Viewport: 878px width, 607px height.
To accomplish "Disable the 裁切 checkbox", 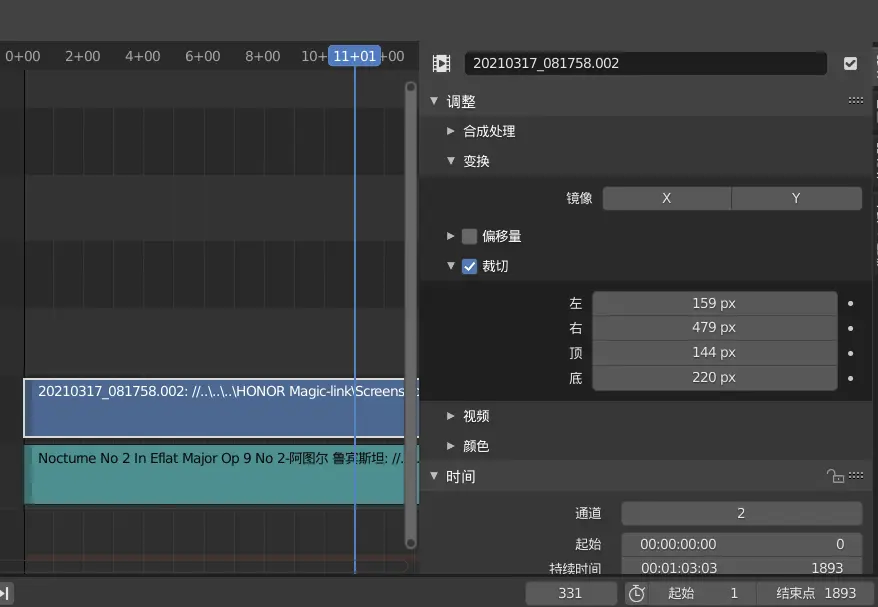I will pyautogui.click(x=469, y=267).
